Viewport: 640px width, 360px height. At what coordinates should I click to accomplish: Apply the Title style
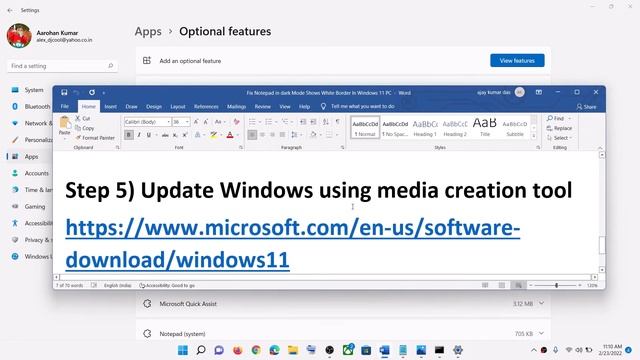click(x=485, y=127)
